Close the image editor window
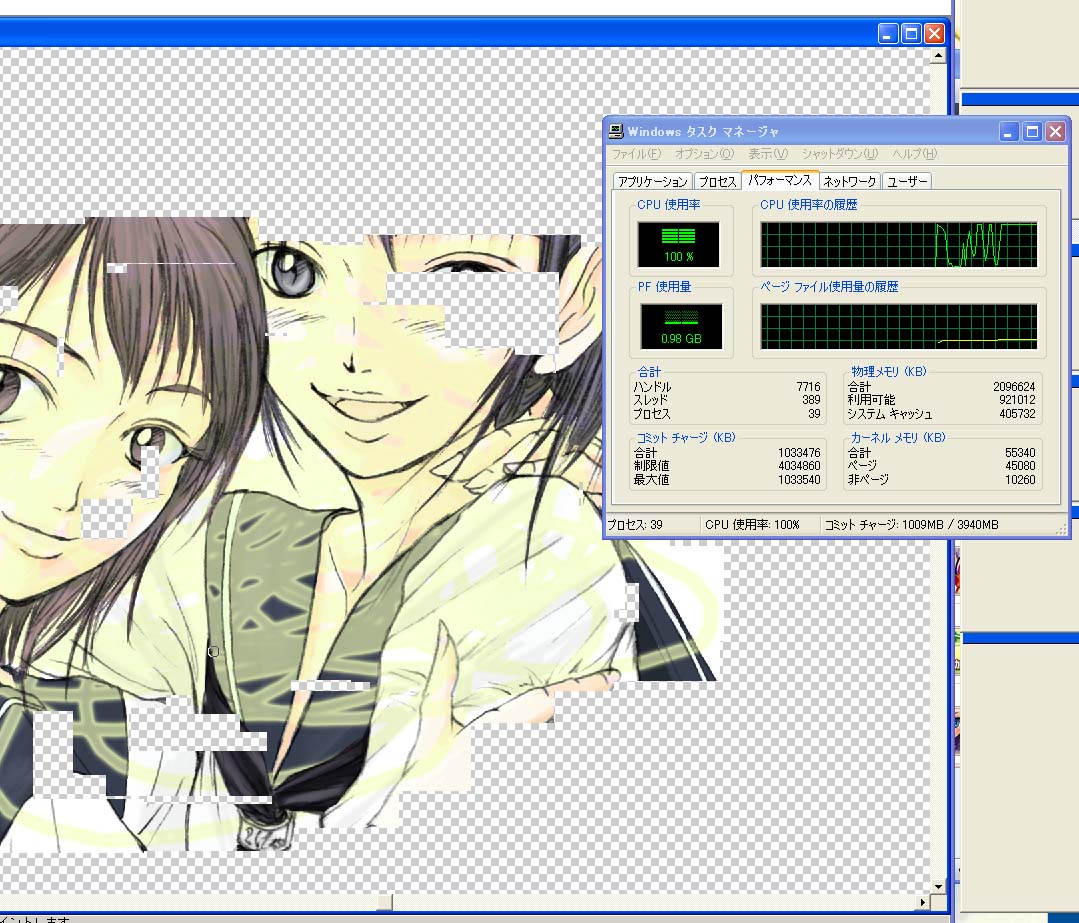1079x923 pixels. tap(934, 33)
